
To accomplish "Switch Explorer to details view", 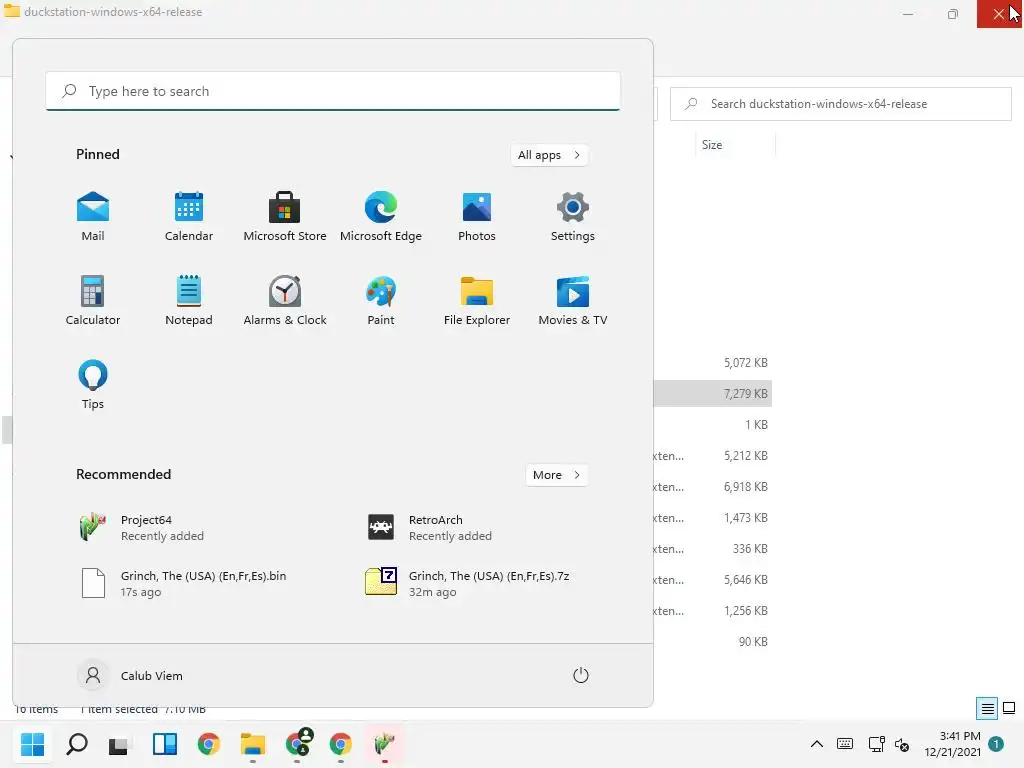I will [987, 708].
